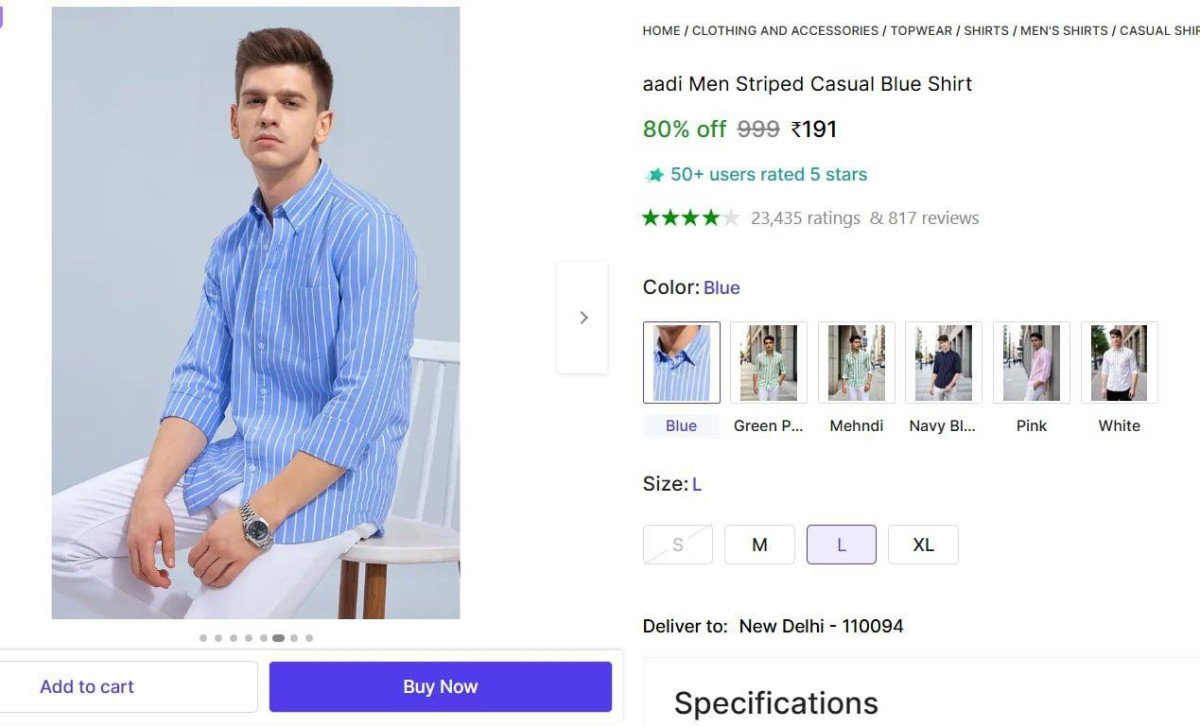Screen dimensions: 1200x727
Task: Choose size XL
Action: click(x=923, y=545)
